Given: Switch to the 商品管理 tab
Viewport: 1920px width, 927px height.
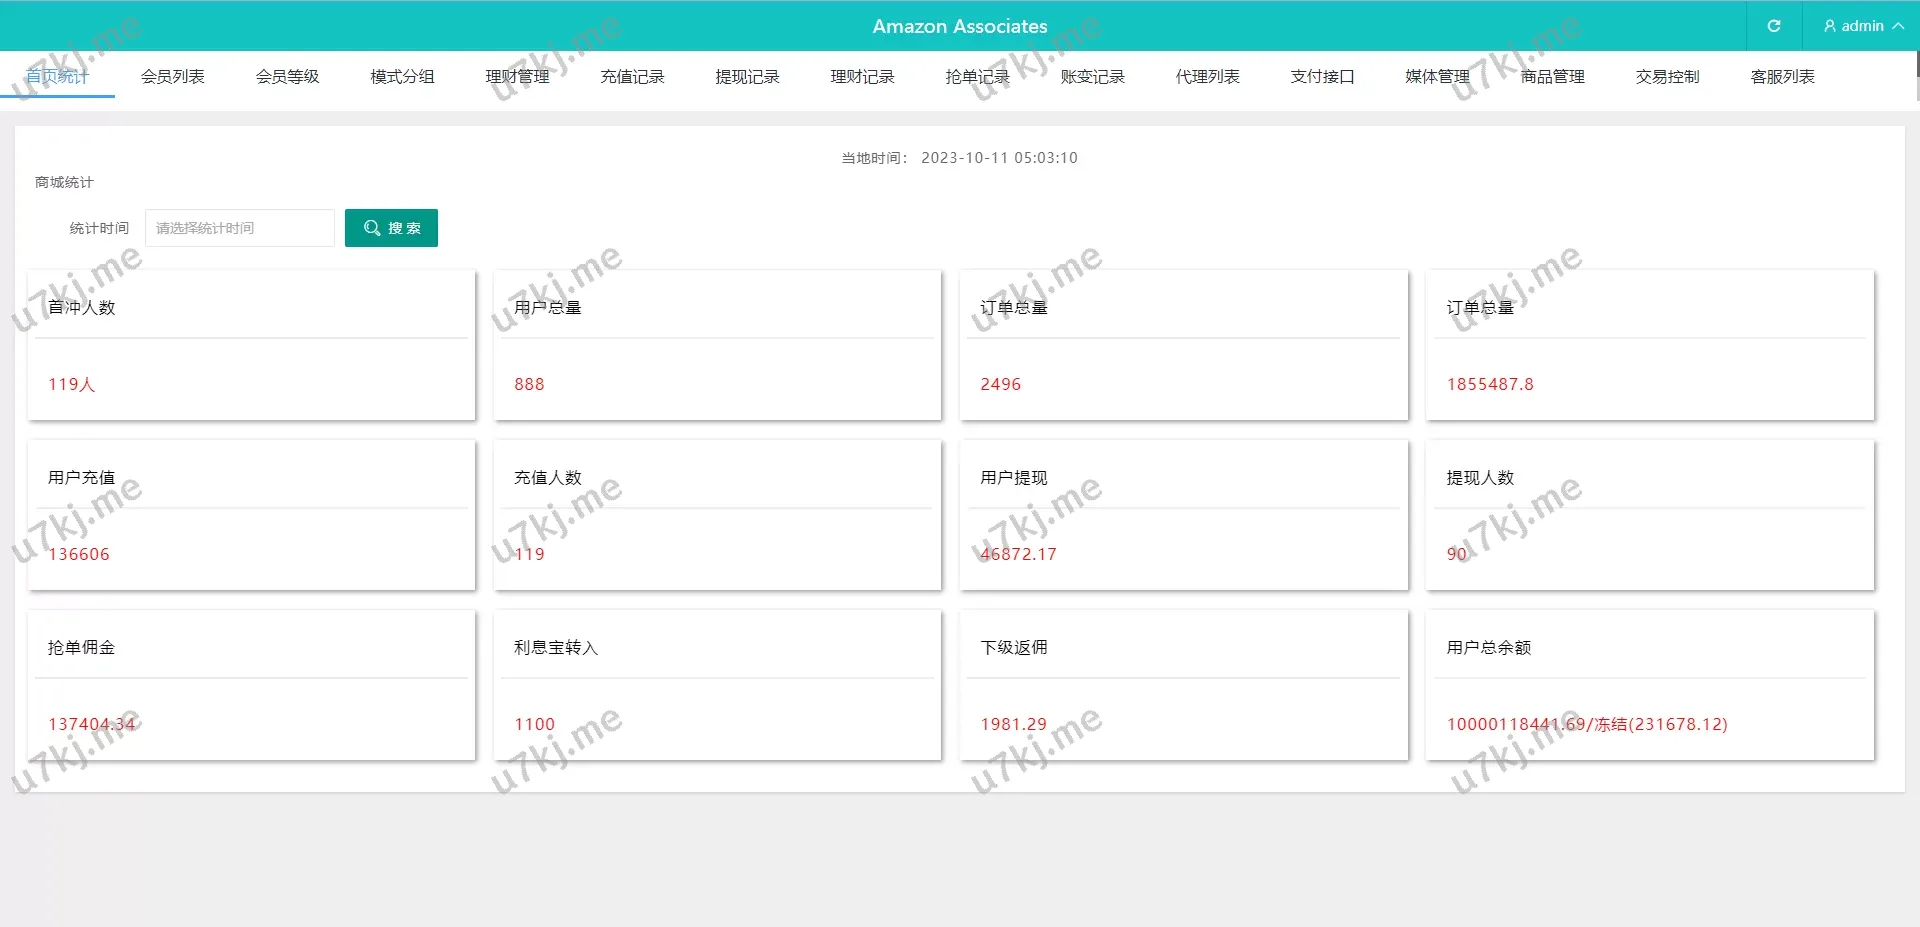Looking at the screenshot, I should pyautogui.click(x=1552, y=77).
